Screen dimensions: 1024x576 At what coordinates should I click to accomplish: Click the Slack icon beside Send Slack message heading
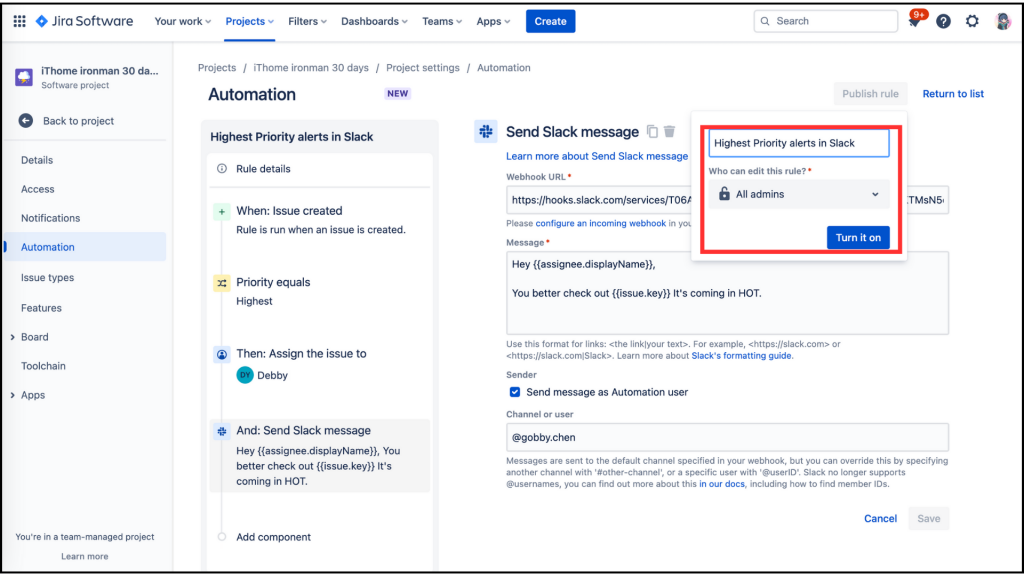pyautogui.click(x=486, y=131)
